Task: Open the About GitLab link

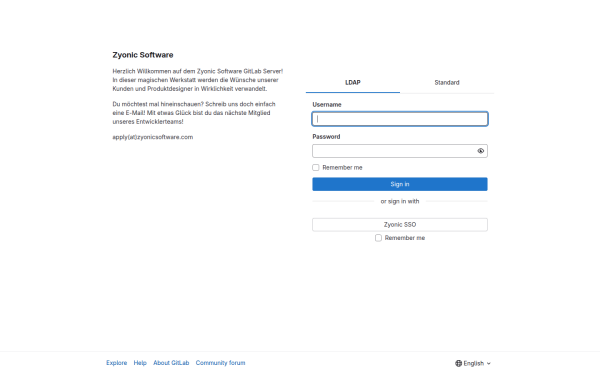Action: tap(171, 363)
